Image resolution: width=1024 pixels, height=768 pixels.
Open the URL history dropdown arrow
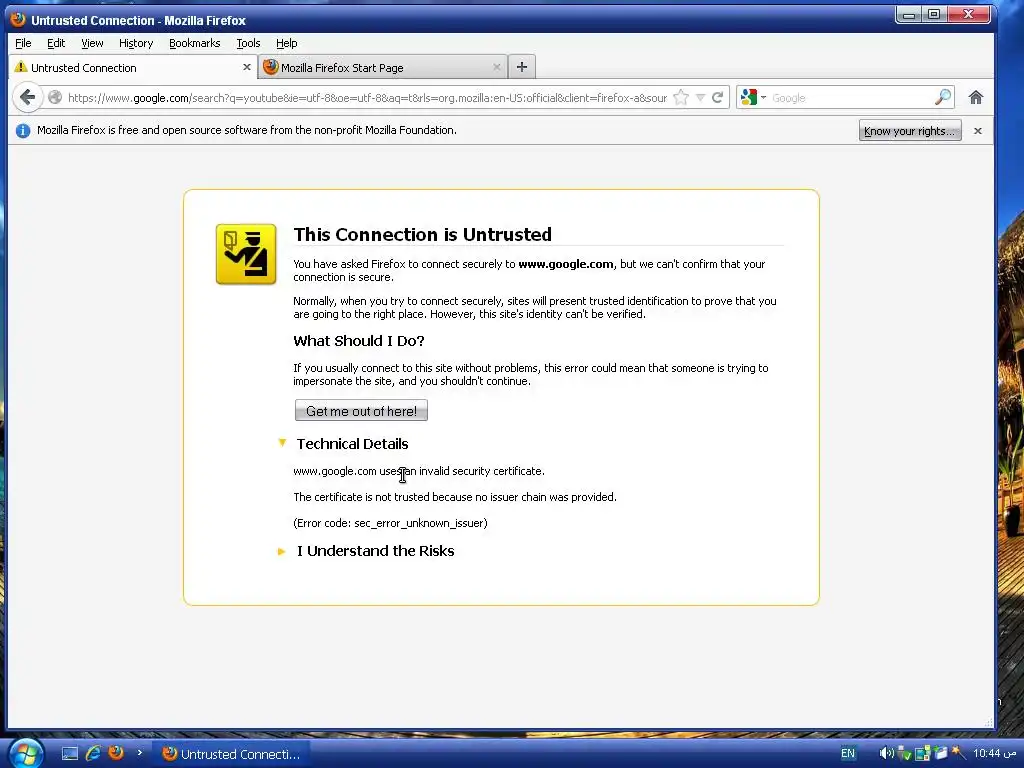[x=700, y=98]
